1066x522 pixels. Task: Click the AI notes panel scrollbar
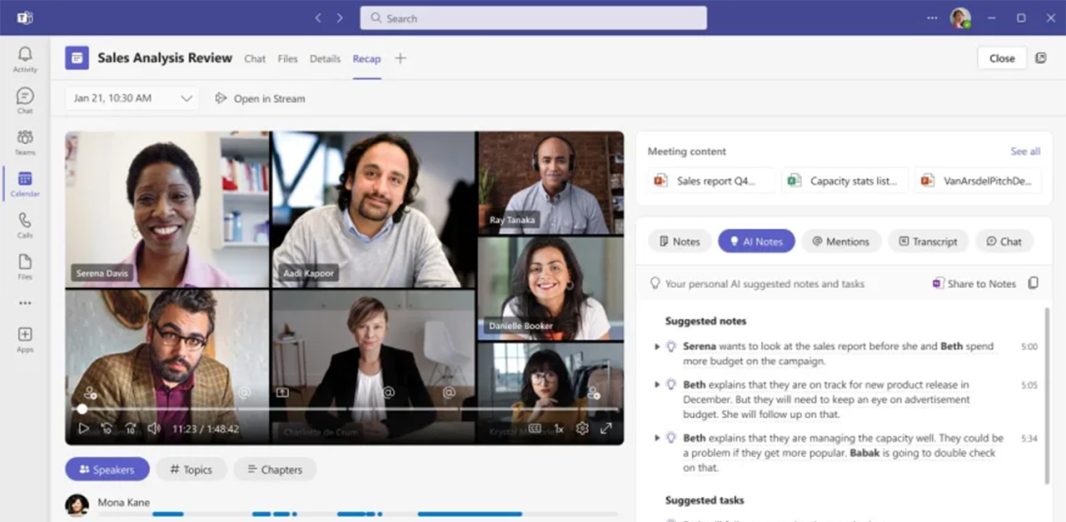pyautogui.click(x=1048, y=396)
